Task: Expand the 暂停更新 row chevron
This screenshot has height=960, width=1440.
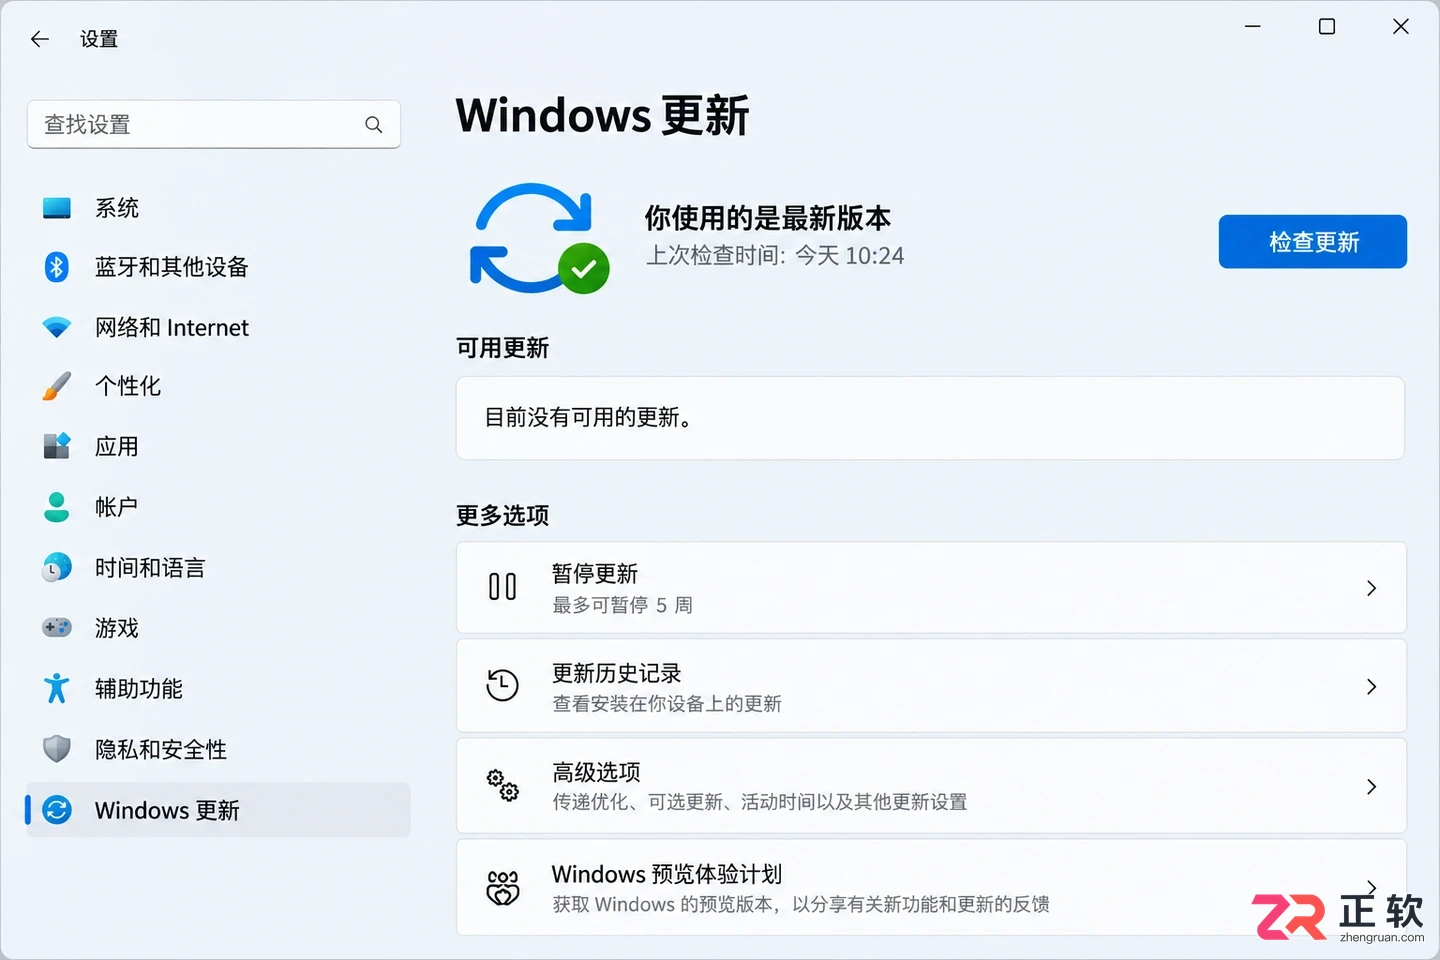Action: [1371, 588]
